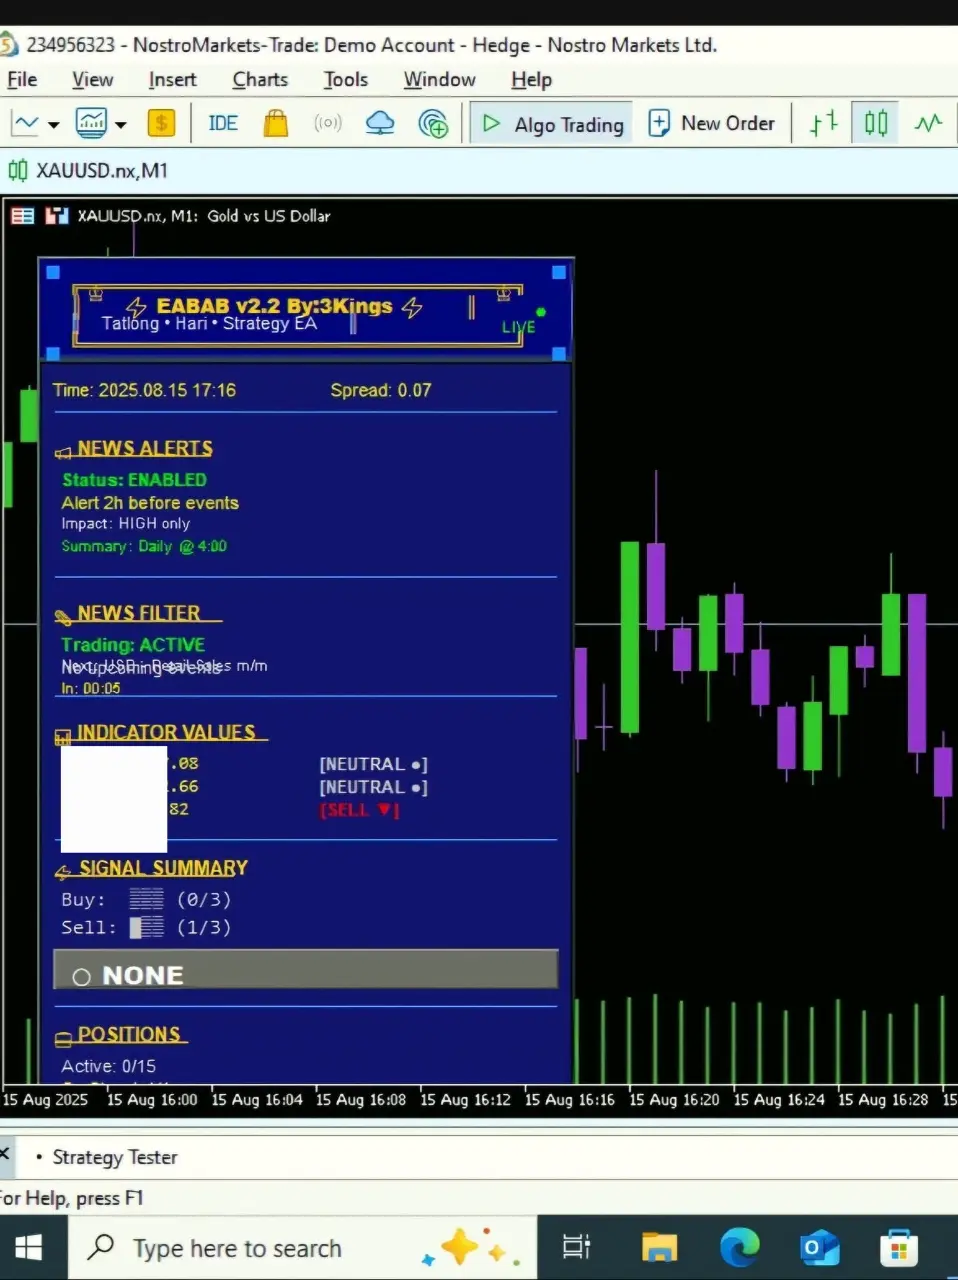Select the XAUUSD.nx,M1 chart tab
The width and height of the screenshot is (958, 1280).
(x=88, y=170)
